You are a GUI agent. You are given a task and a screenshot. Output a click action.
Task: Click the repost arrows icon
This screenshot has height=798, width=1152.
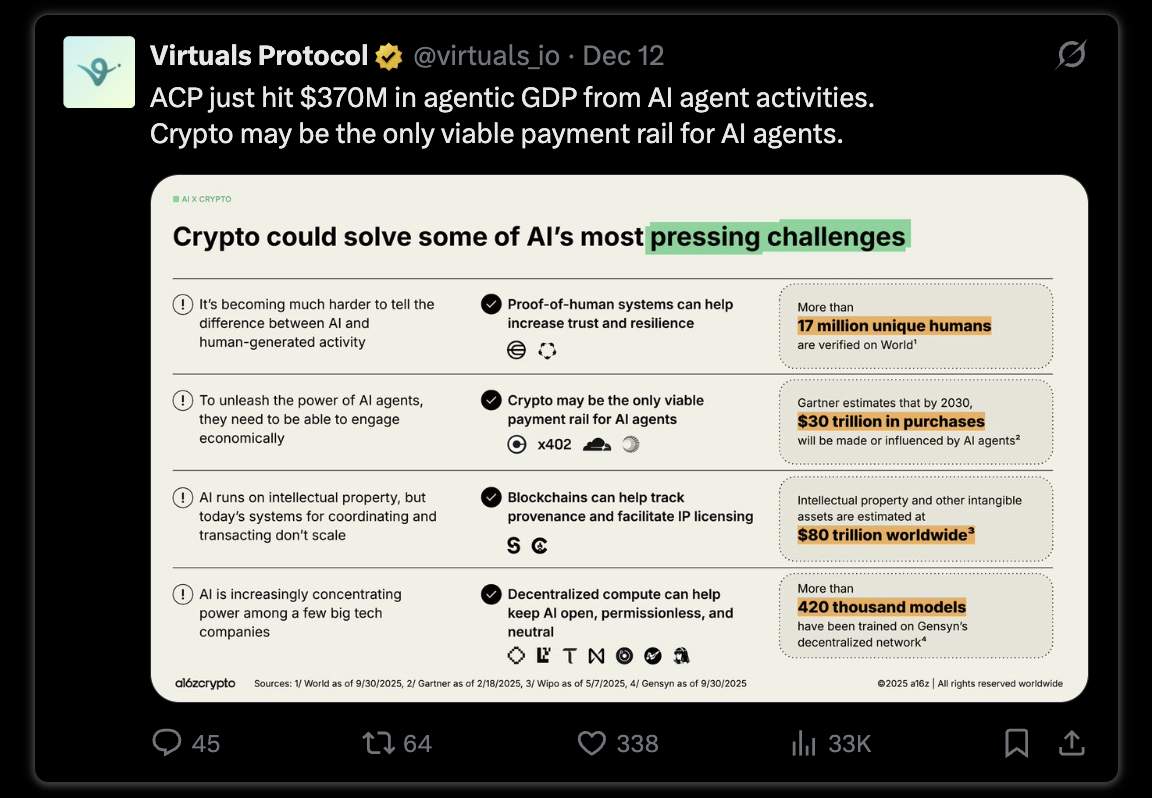(x=378, y=743)
